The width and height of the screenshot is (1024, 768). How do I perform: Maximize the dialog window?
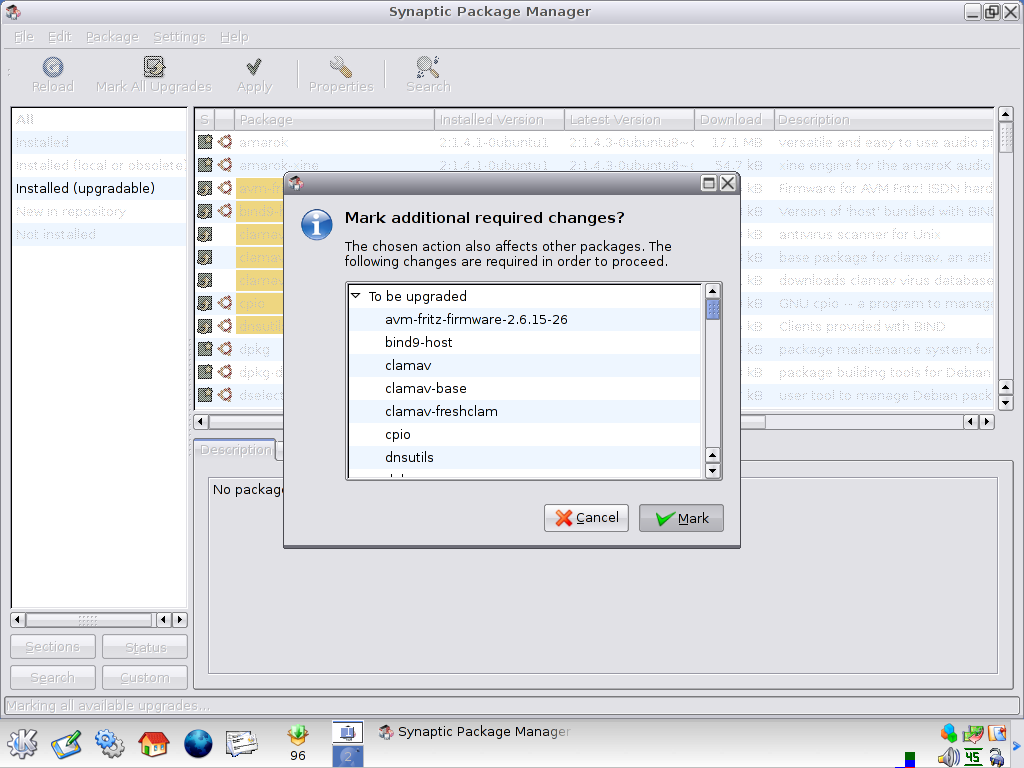(x=709, y=184)
